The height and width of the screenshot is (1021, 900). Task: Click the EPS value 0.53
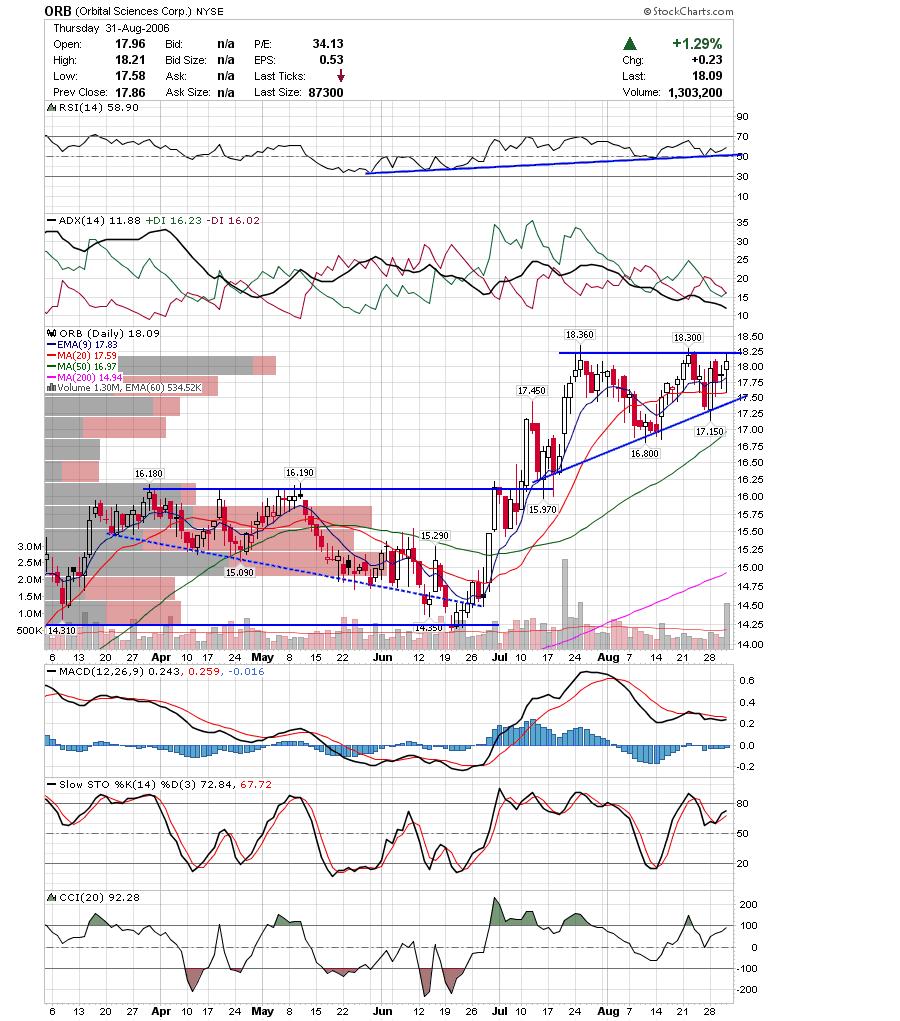tap(331, 60)
